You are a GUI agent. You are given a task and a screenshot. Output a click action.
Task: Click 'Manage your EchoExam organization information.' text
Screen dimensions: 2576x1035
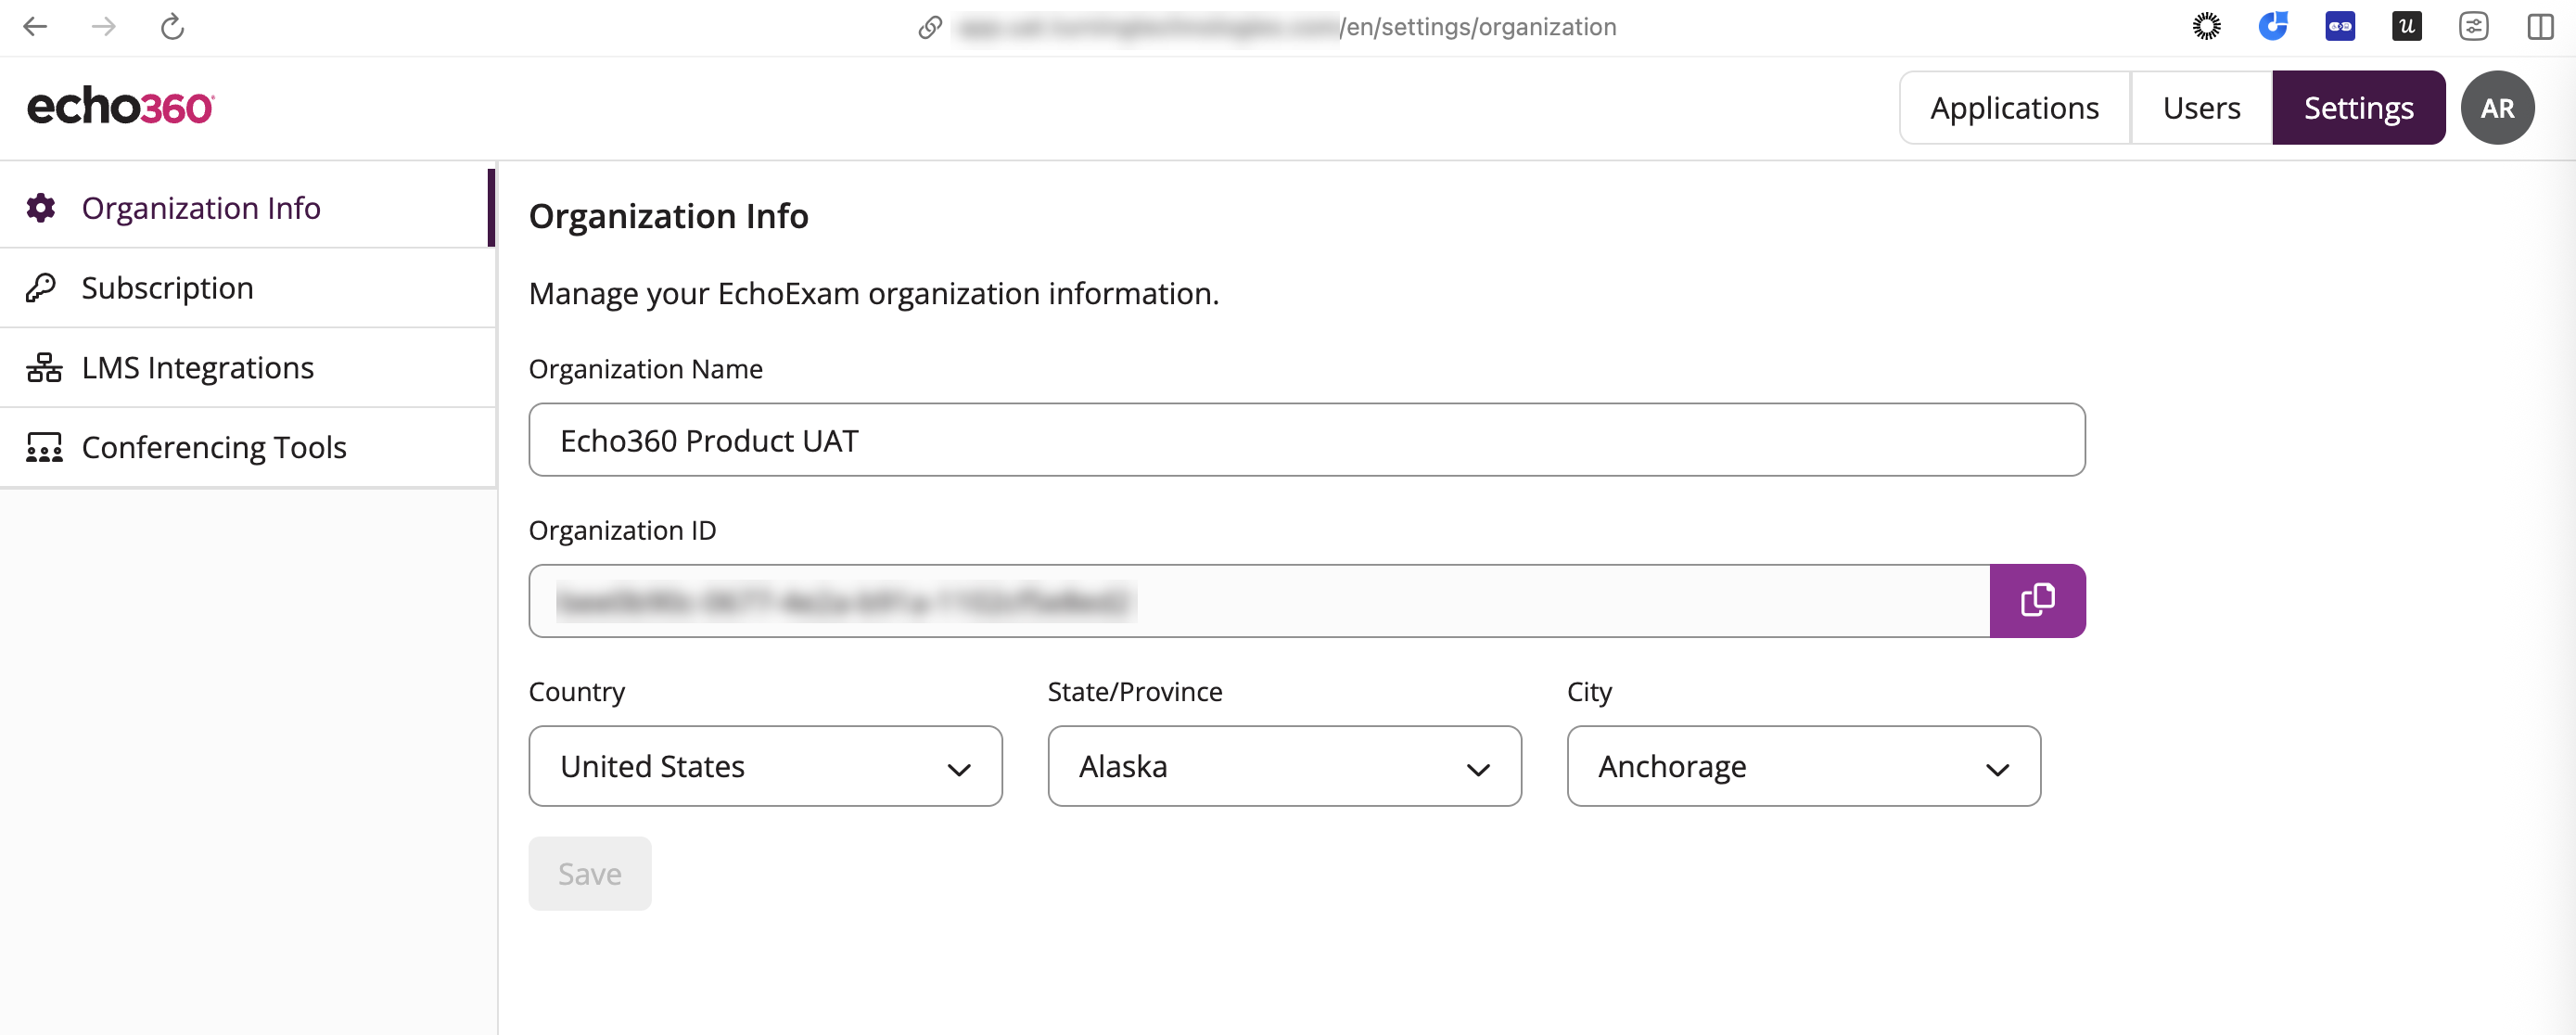click(873, 293)
